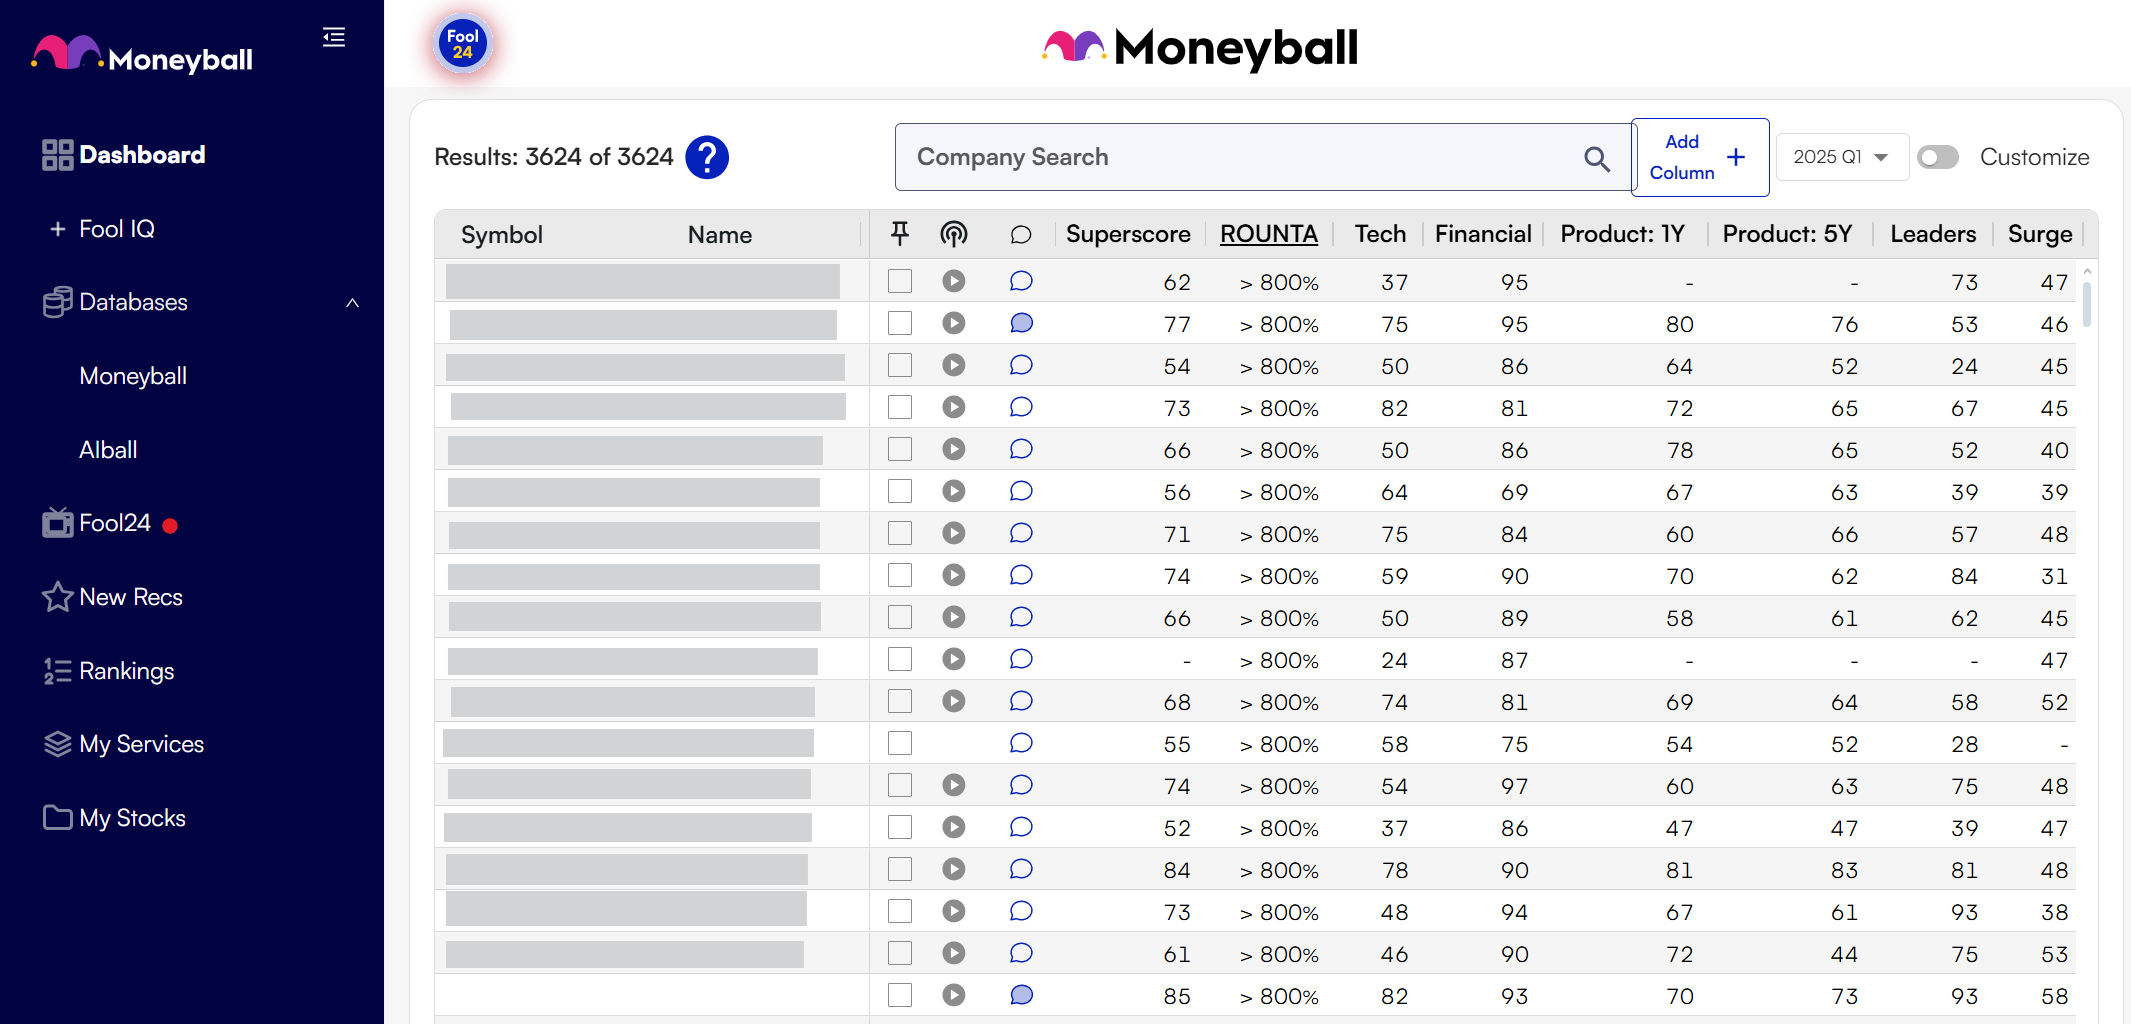The height and width of the screenshot is (1024, 2131).
Task: Play the first row's audio button
Action: click(954, 281)
